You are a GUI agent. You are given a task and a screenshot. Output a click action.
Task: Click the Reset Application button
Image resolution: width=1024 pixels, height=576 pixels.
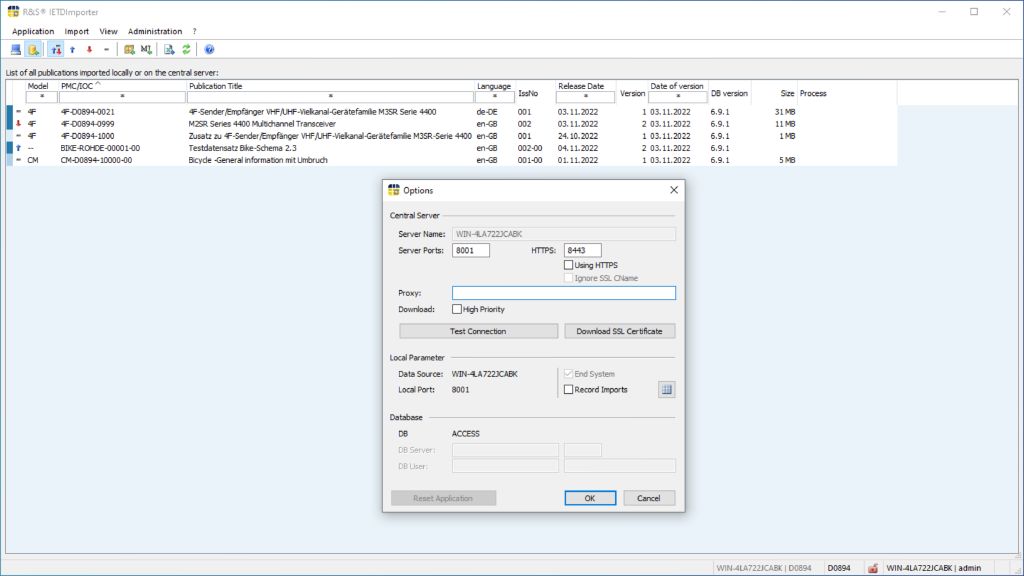click(443, 498)
